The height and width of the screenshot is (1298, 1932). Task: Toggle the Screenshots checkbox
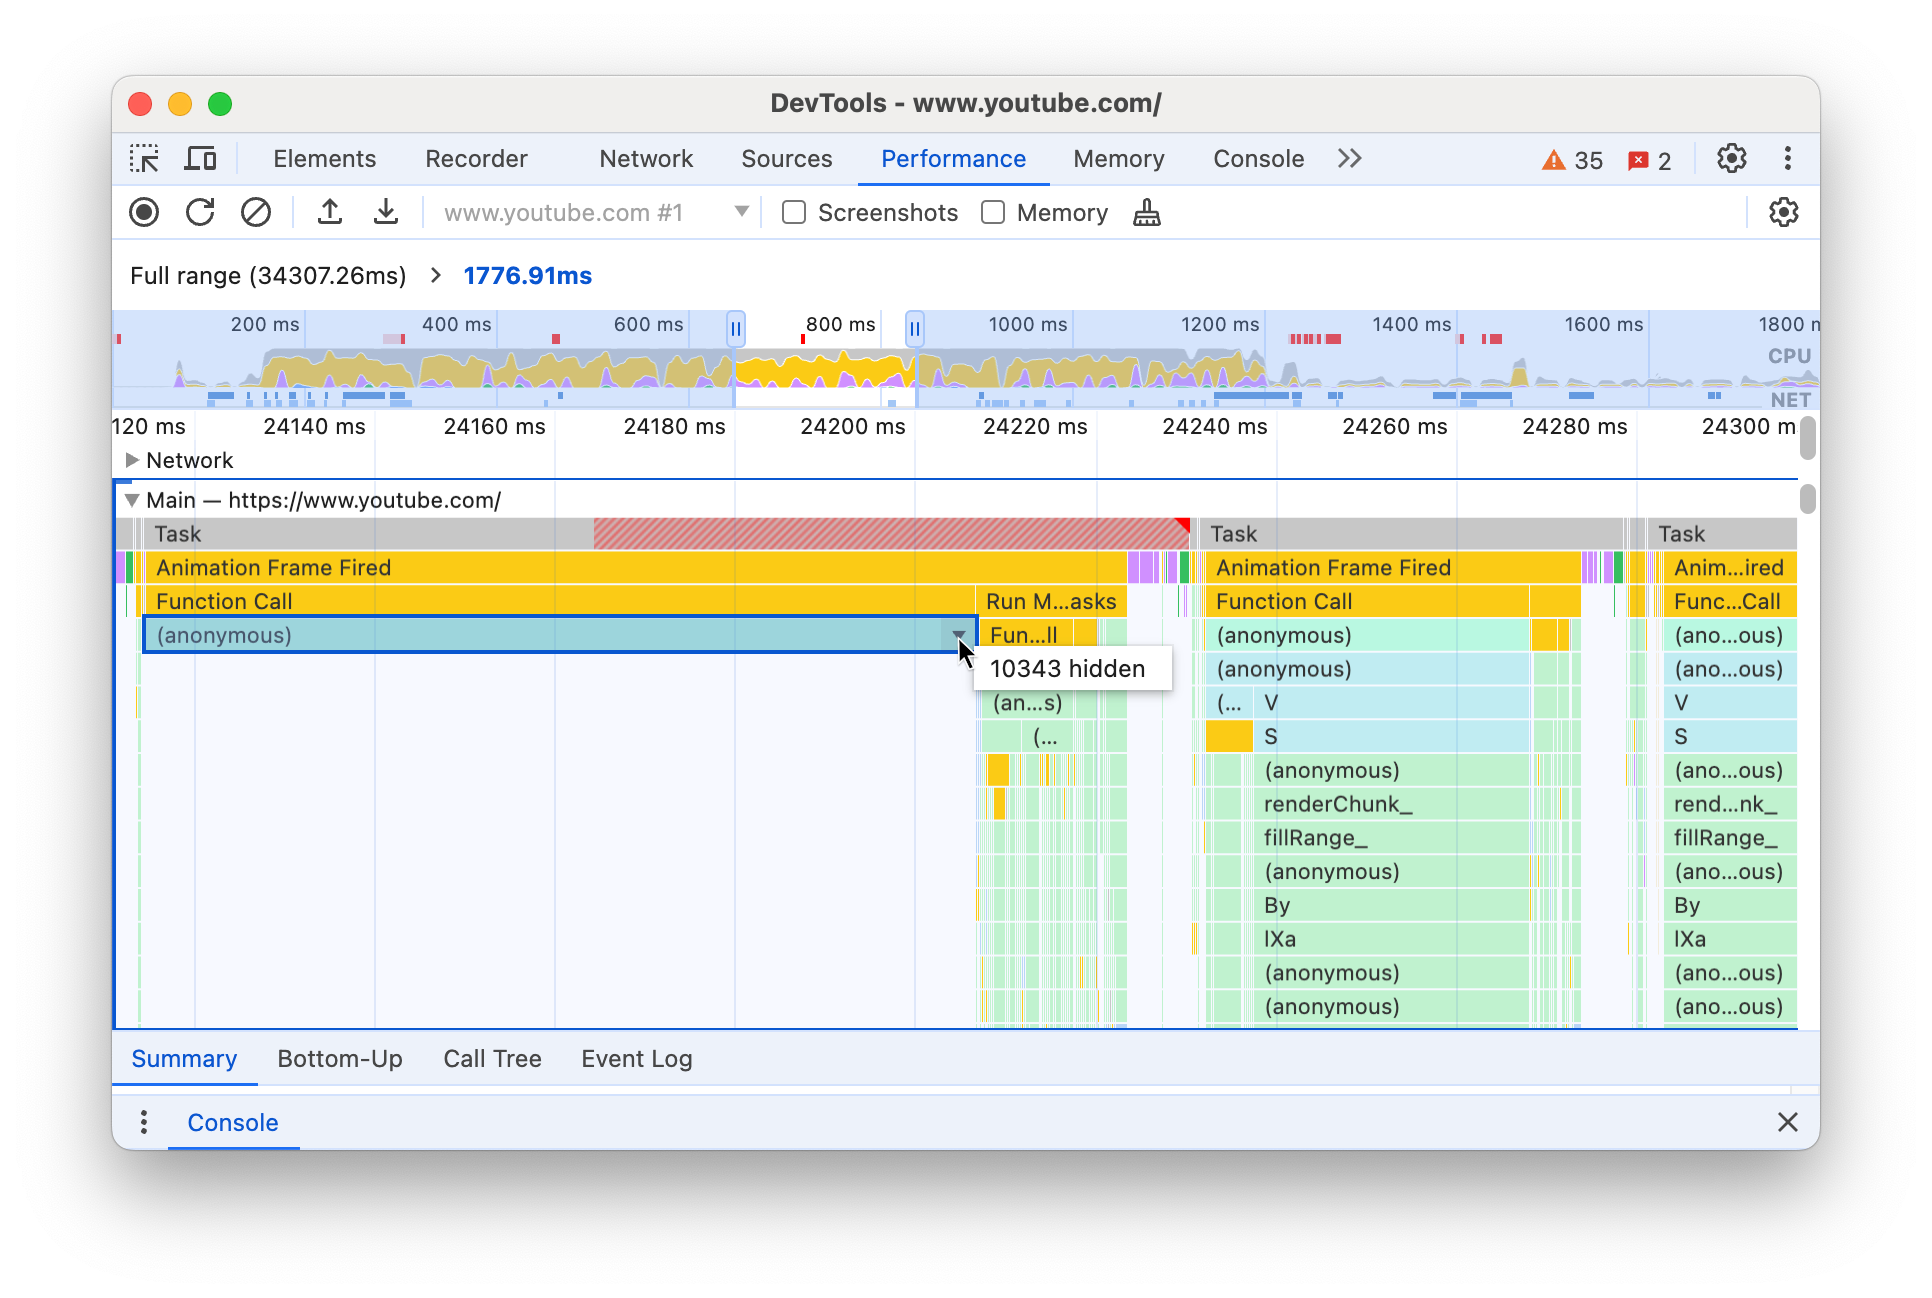click(794, 213)
